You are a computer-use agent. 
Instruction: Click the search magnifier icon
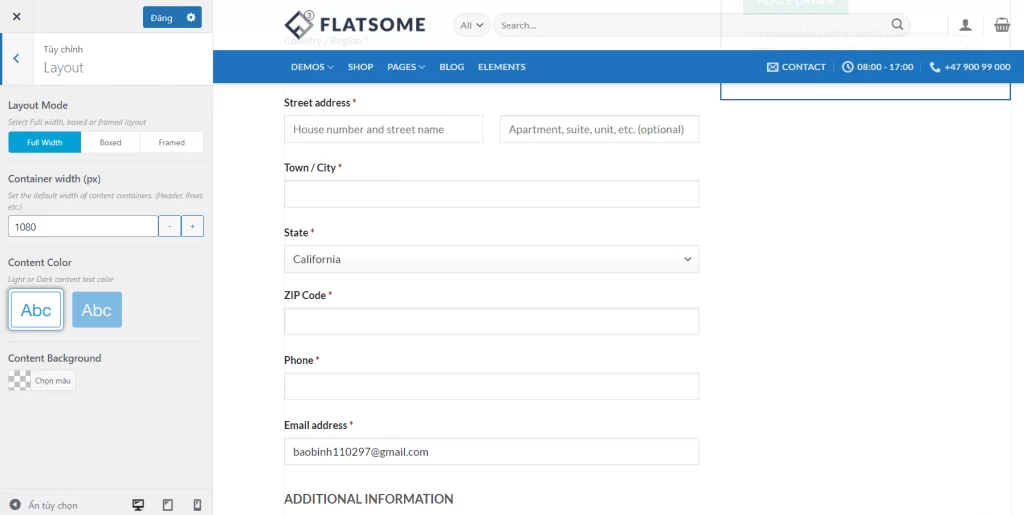897,25
